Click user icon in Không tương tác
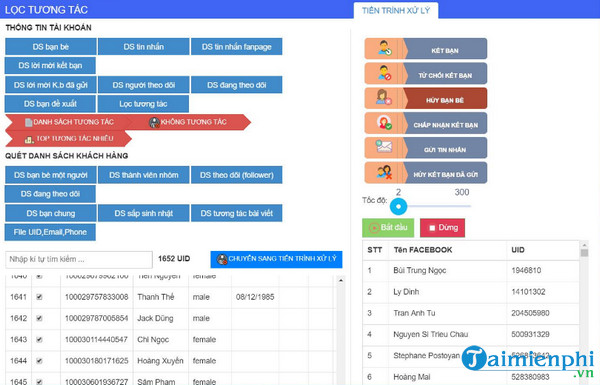This screenshot has height=385, width=600. 154,122
